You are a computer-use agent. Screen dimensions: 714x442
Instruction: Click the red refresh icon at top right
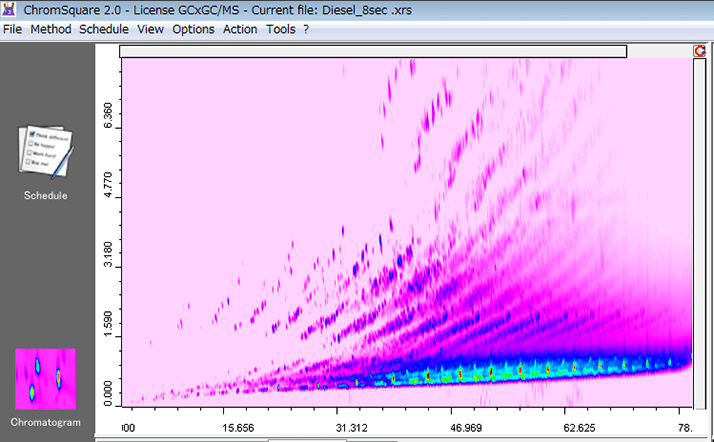[700, 51]
